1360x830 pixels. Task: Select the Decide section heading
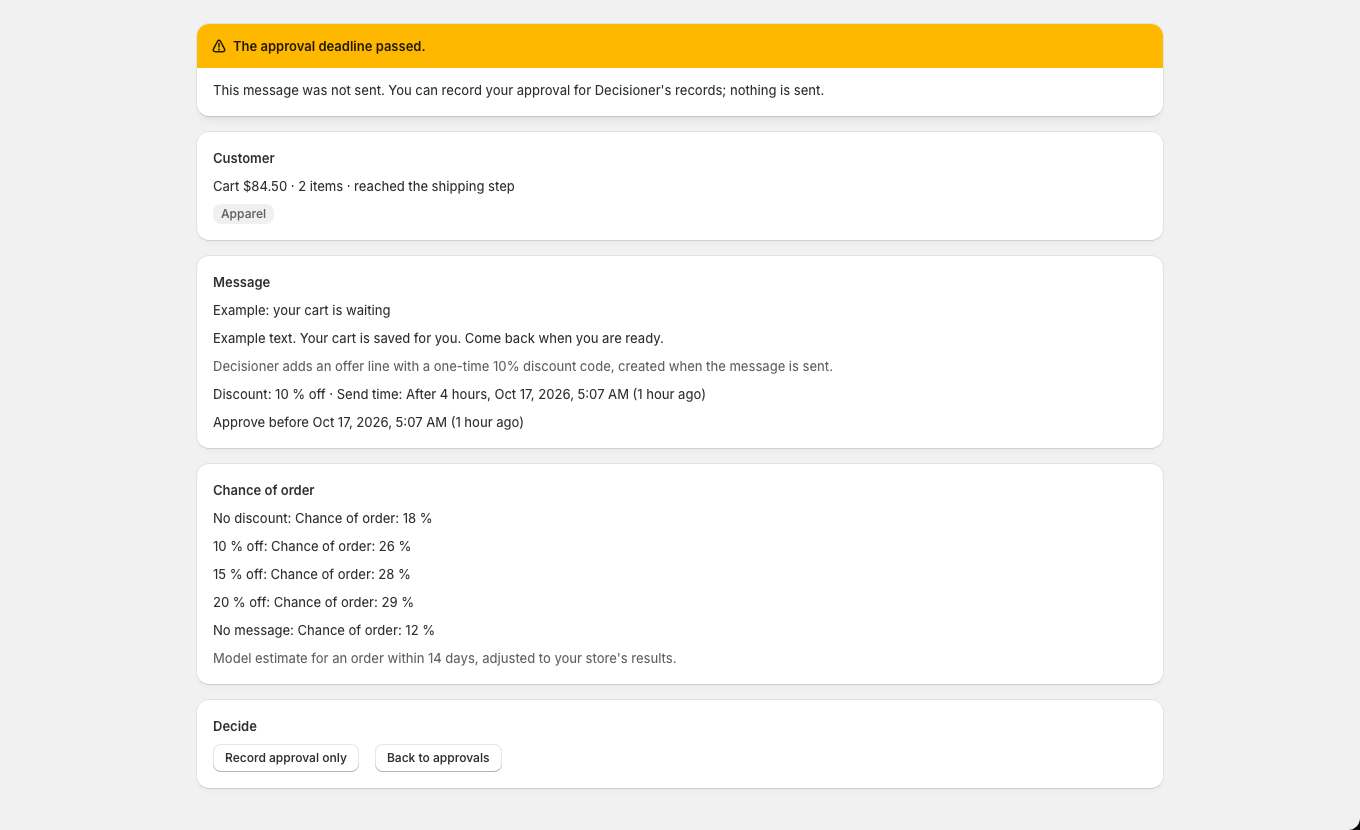click(235, 726)
